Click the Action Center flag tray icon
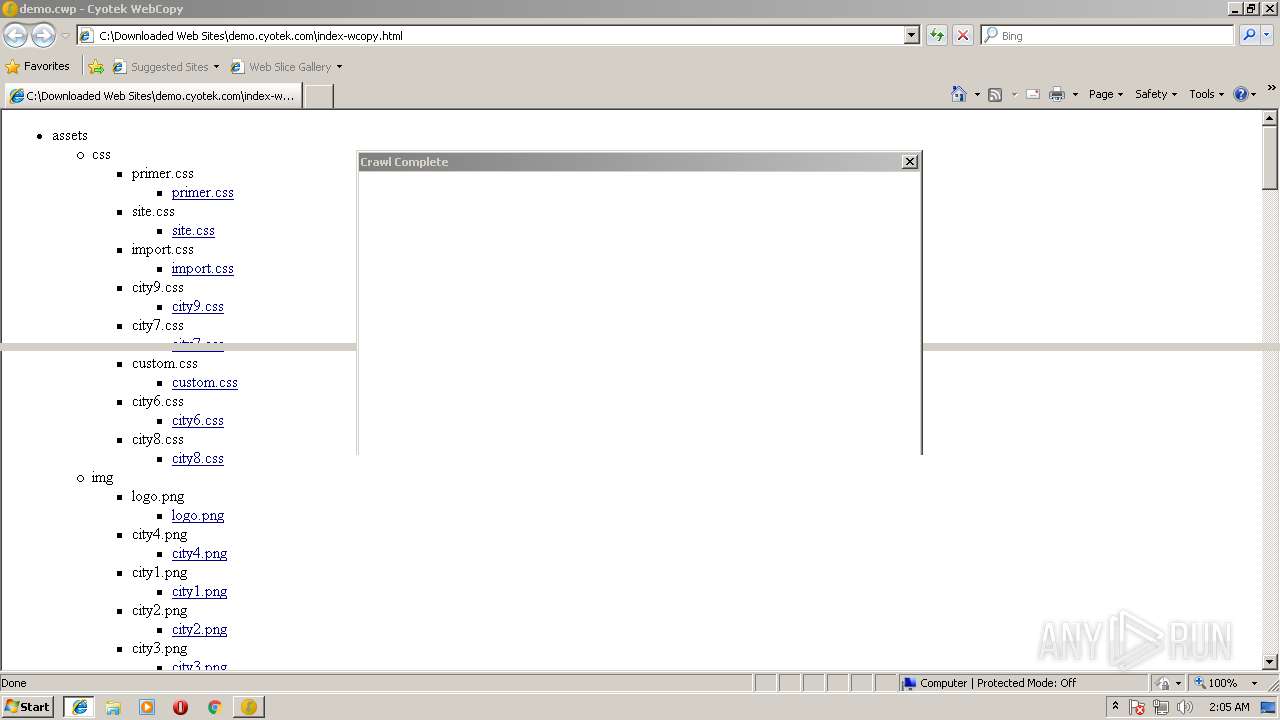This screenshot has height=720, width=1280. click(1137, 707)
